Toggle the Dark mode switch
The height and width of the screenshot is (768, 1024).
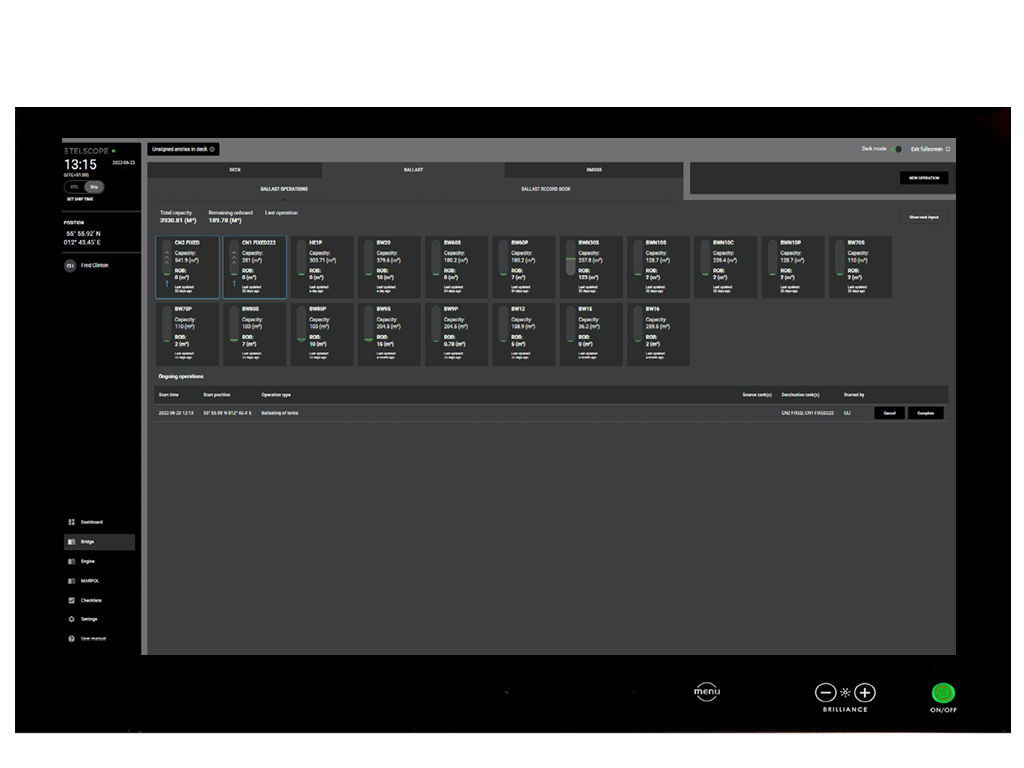[x=897, y=149]
